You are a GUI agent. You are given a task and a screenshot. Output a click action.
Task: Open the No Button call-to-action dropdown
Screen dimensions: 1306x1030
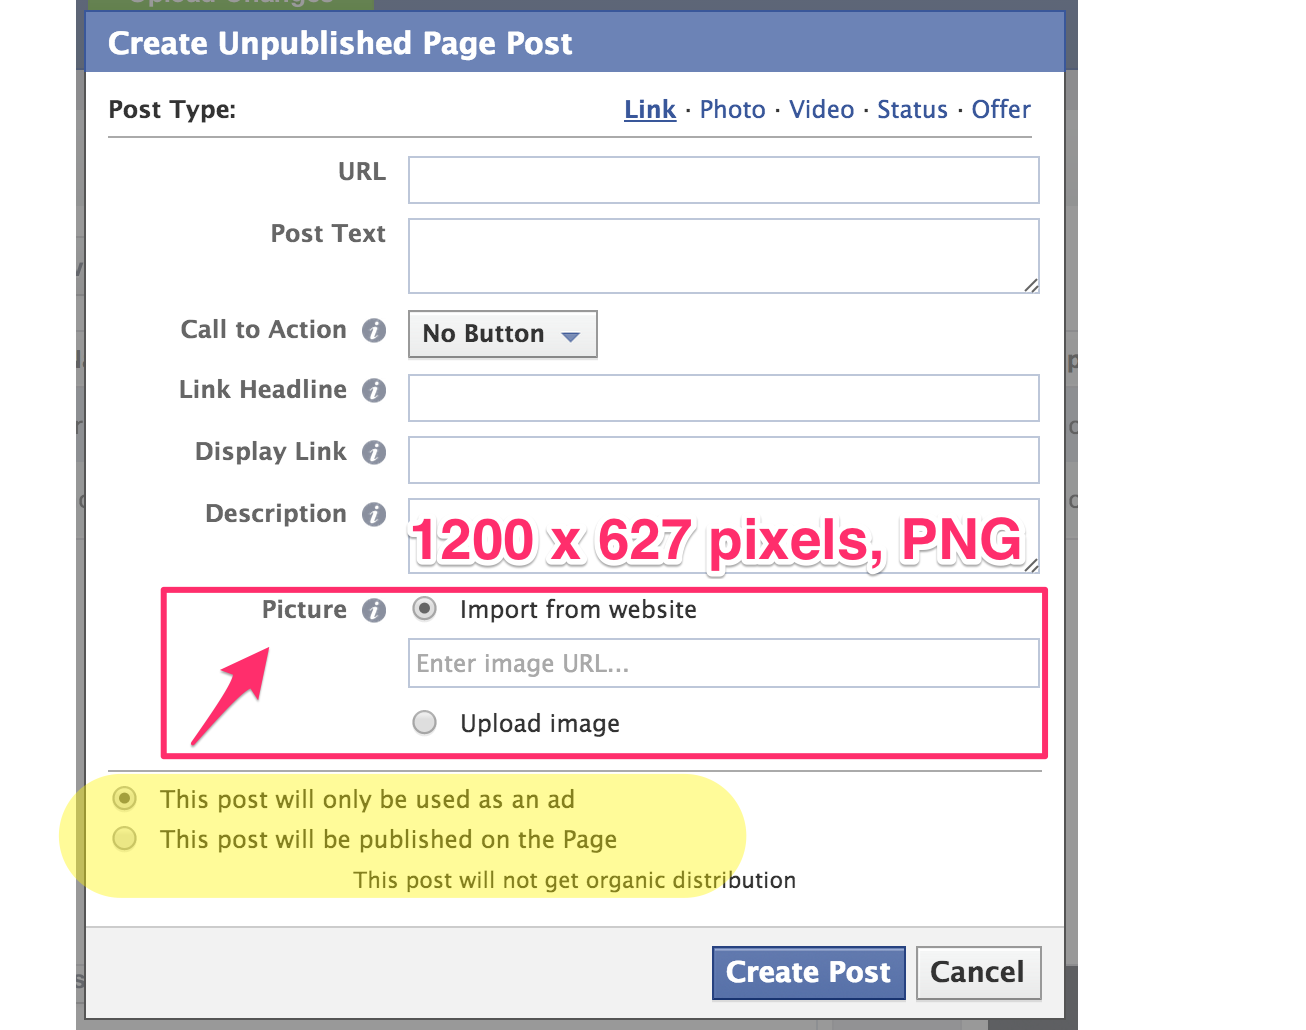click(x=503, y=334)
